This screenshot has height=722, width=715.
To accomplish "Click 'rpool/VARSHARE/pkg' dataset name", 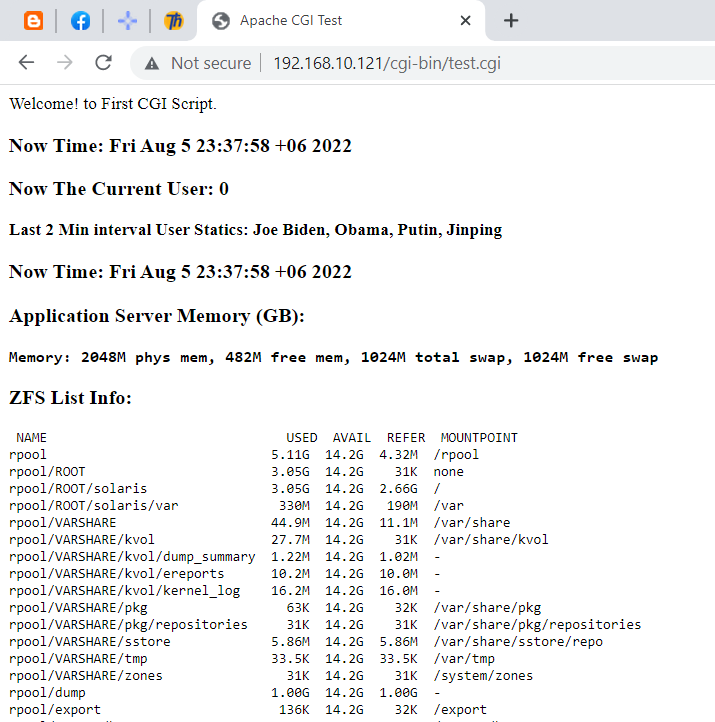I will point(78,608).
